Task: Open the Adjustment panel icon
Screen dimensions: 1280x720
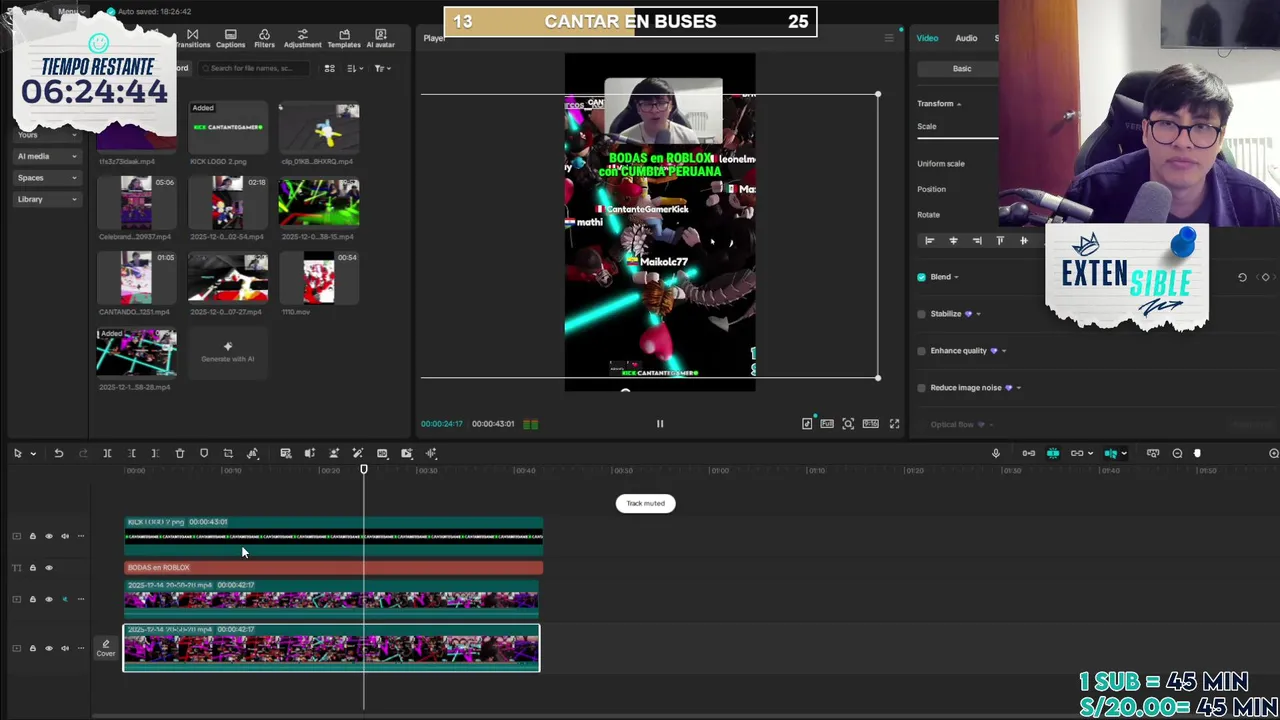Action: (x=302, y=38)
